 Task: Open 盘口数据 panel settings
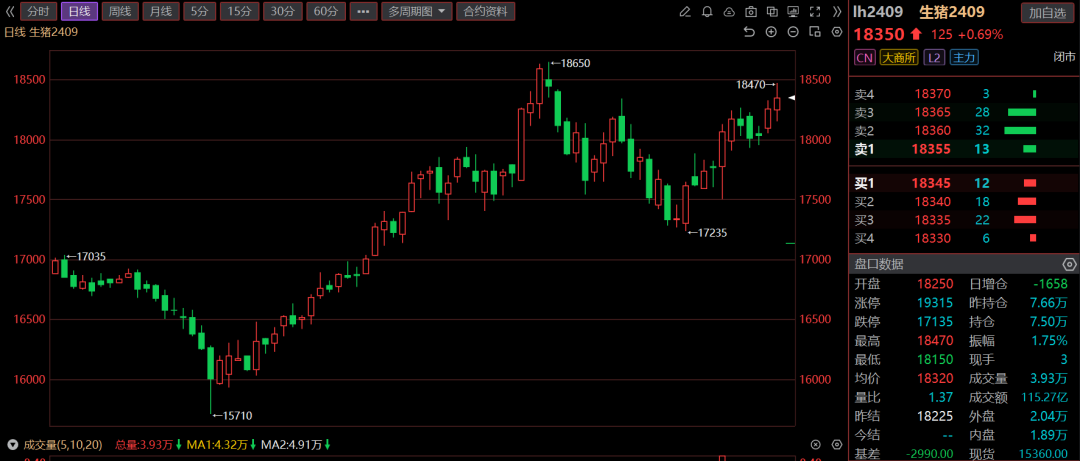click(x=1069, y=264)
